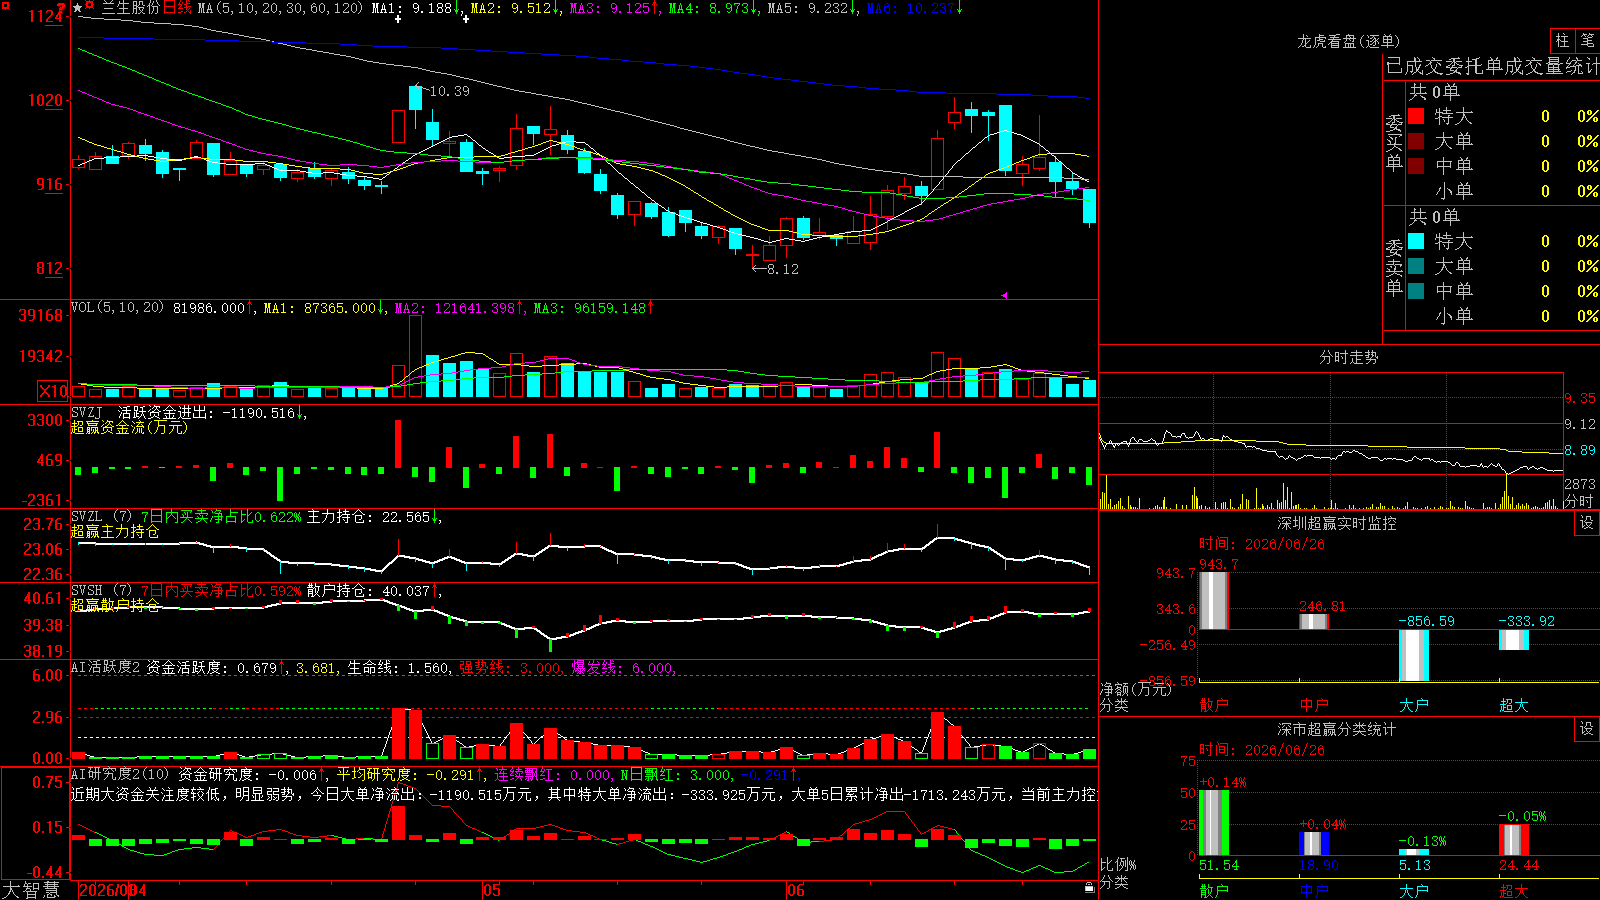The height and width of the screenshot is (900, 1600).
Task: Click the 06 month marker on timeline
Action: point(796,890)
